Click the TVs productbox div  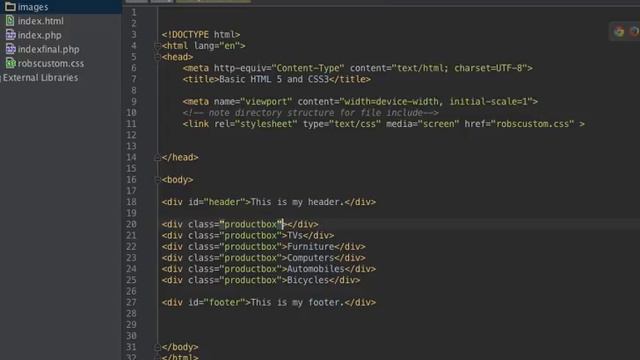pos(248,236)
